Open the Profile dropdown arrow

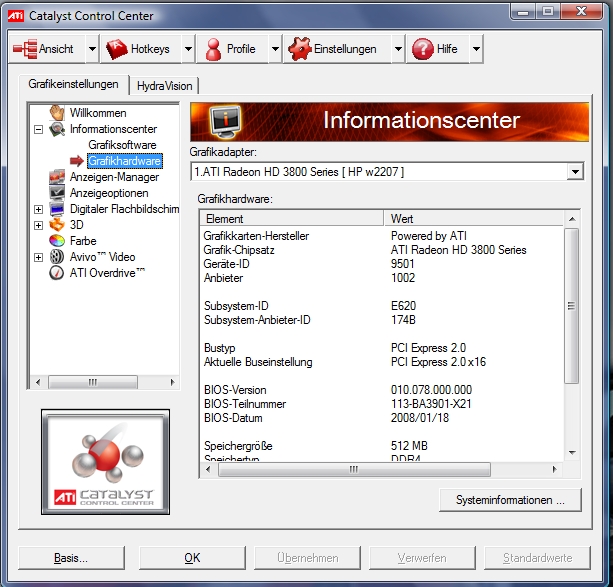click(276, 49)
